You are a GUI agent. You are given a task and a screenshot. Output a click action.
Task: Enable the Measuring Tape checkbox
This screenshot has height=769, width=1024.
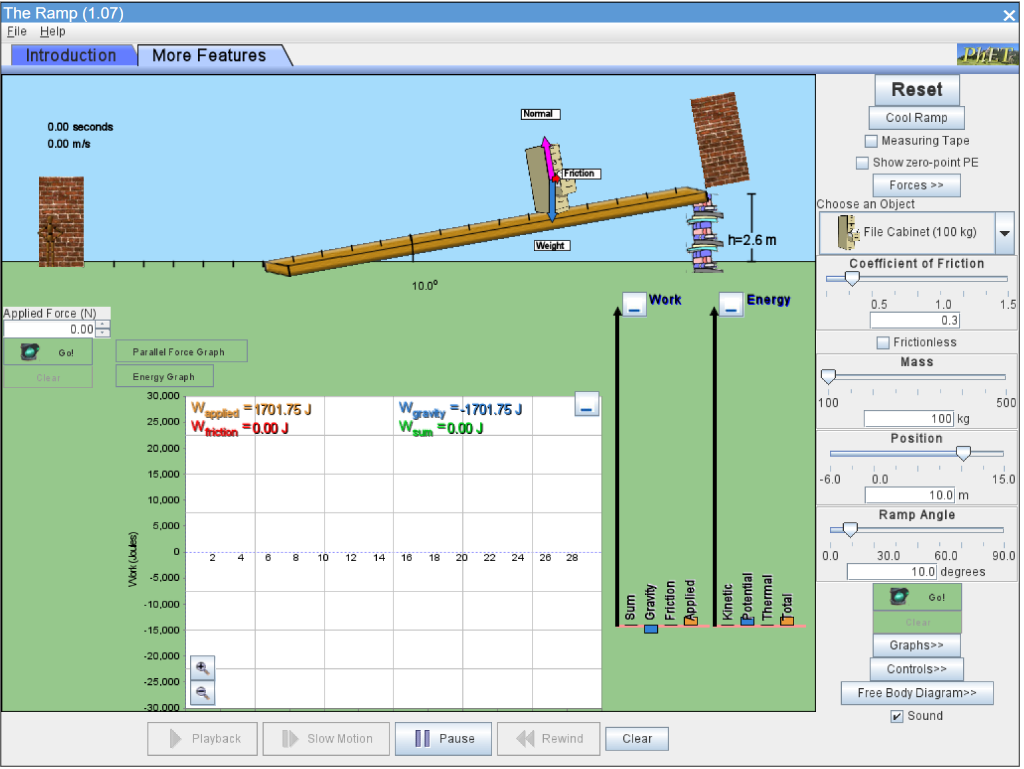pyautogui.click(x=871, y=141)
